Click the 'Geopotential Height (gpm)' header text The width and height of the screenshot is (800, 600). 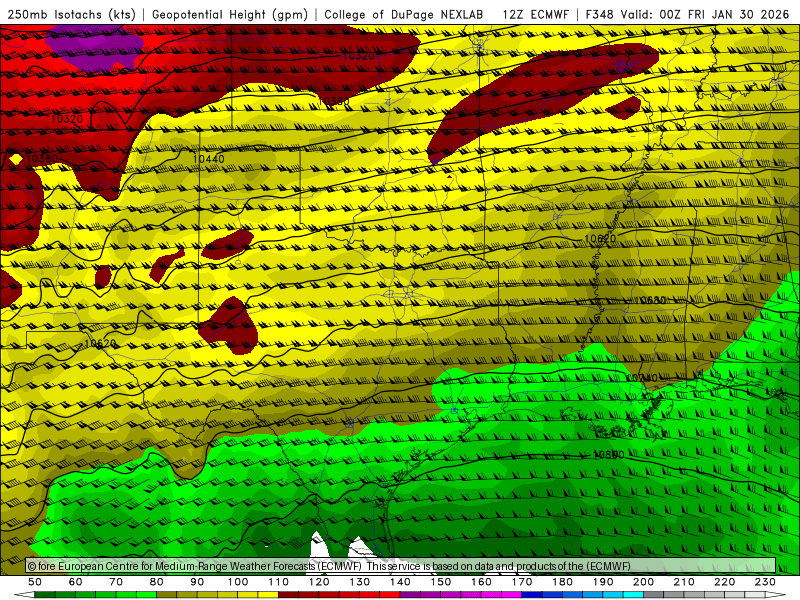click(x=230, y=14)
